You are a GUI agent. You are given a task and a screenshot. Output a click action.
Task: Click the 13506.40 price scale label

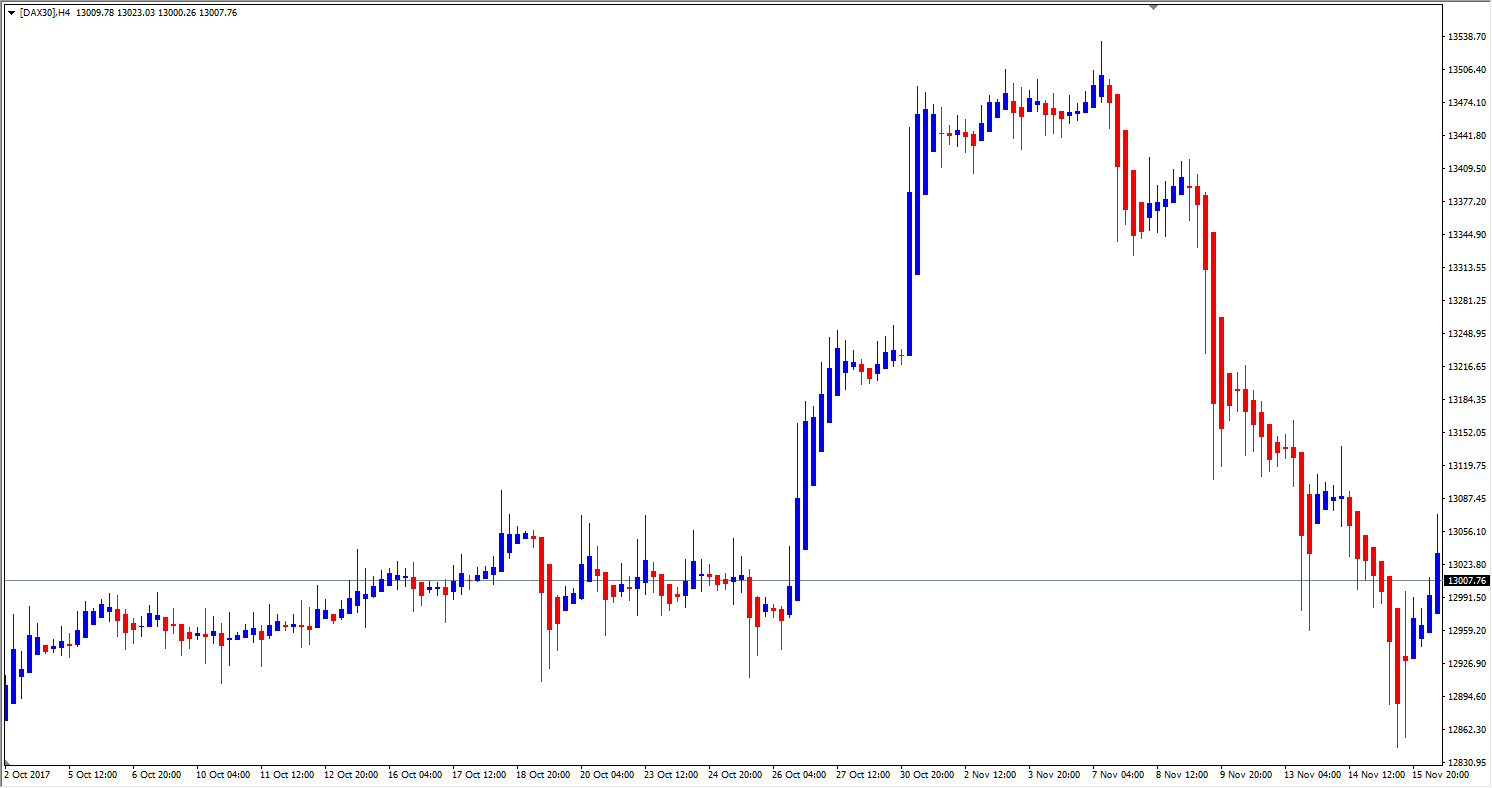(x=1466, y=70)
